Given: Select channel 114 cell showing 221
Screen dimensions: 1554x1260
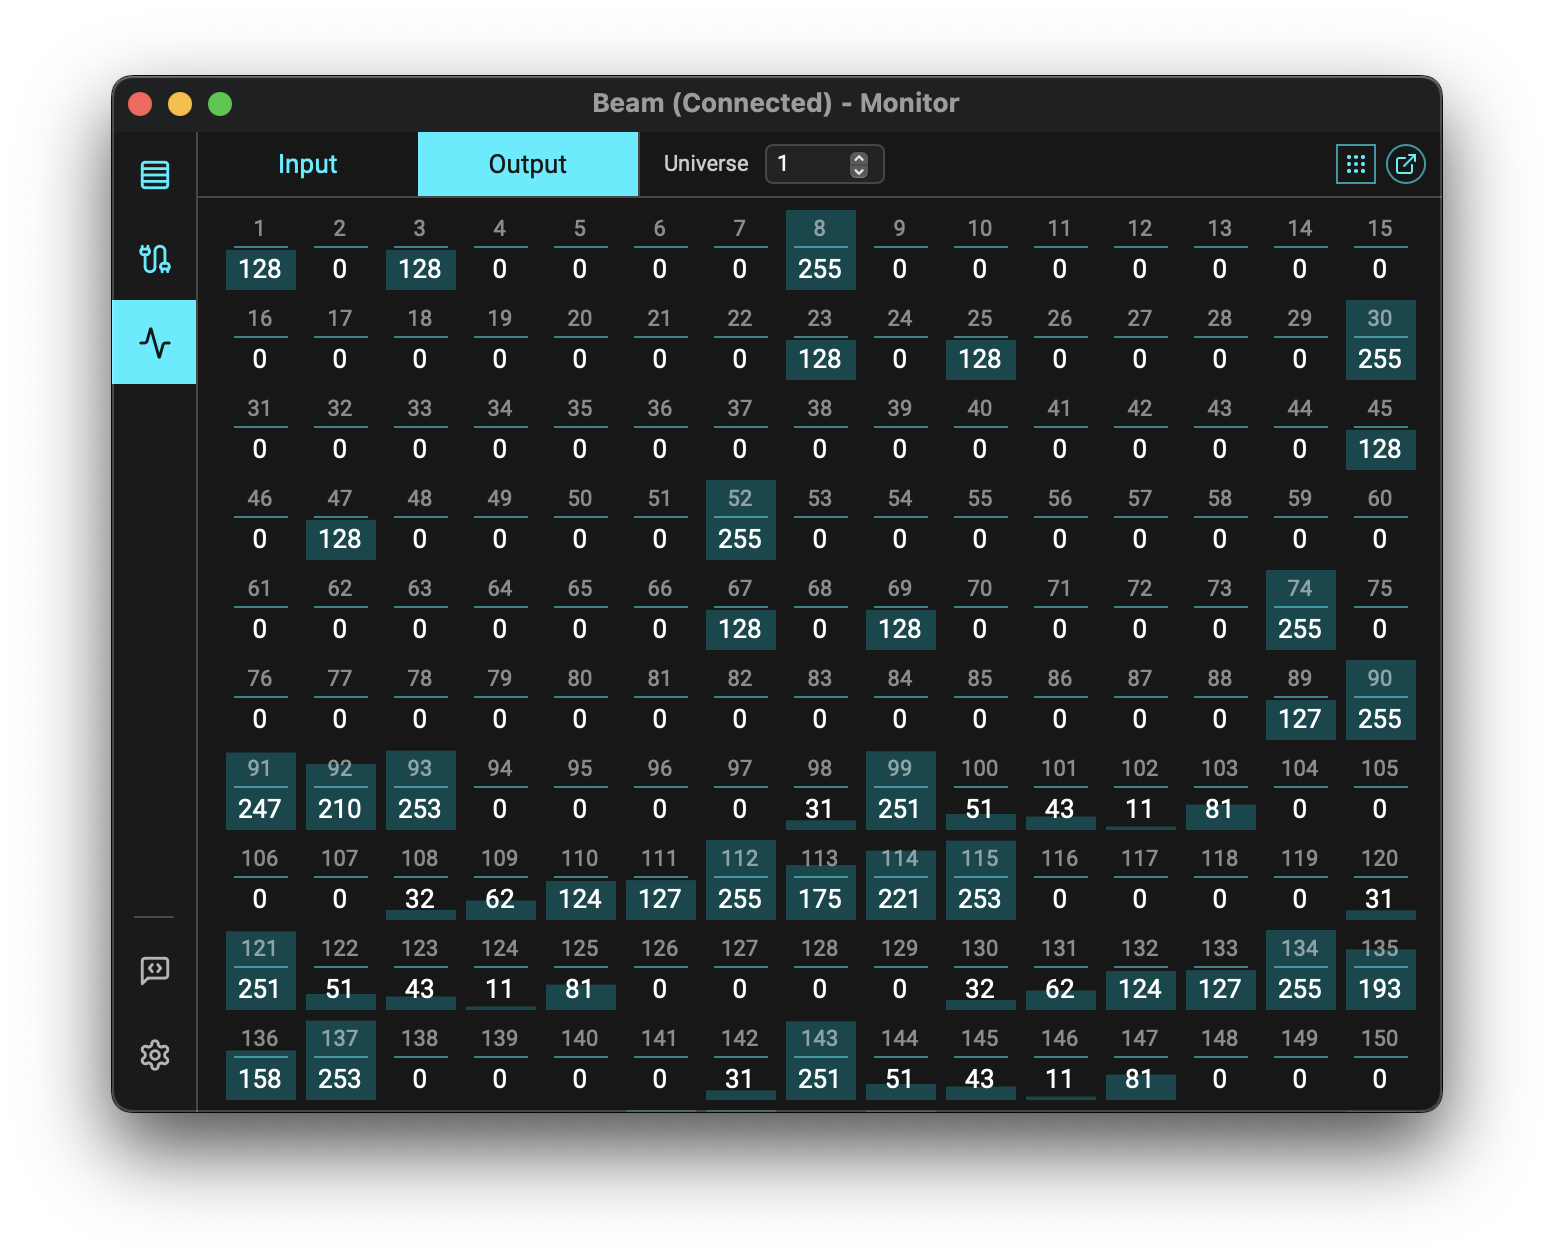Looking at the screenshot, I should [900, 880].
